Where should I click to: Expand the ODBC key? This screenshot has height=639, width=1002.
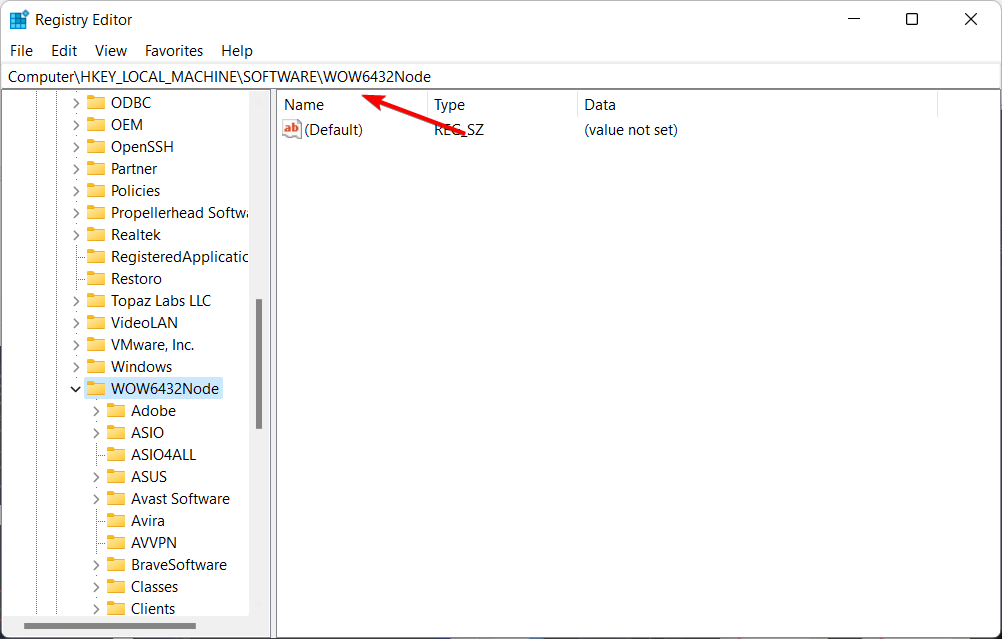(76, 103)
